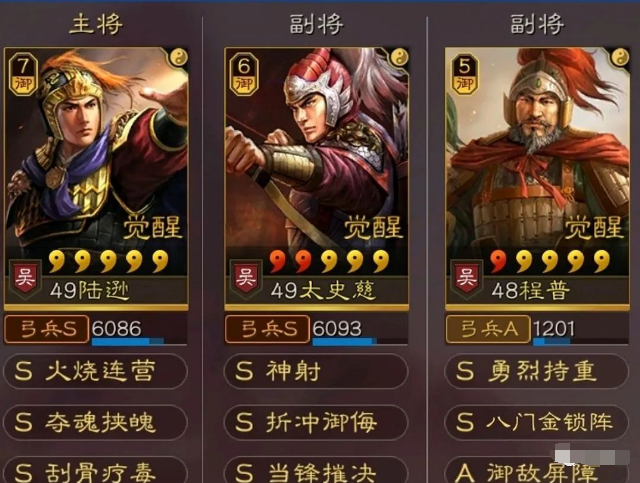Click the 吴 faction badge on 陆逊's card
Screen dimensions: 640x483
[x=25, y=278]
